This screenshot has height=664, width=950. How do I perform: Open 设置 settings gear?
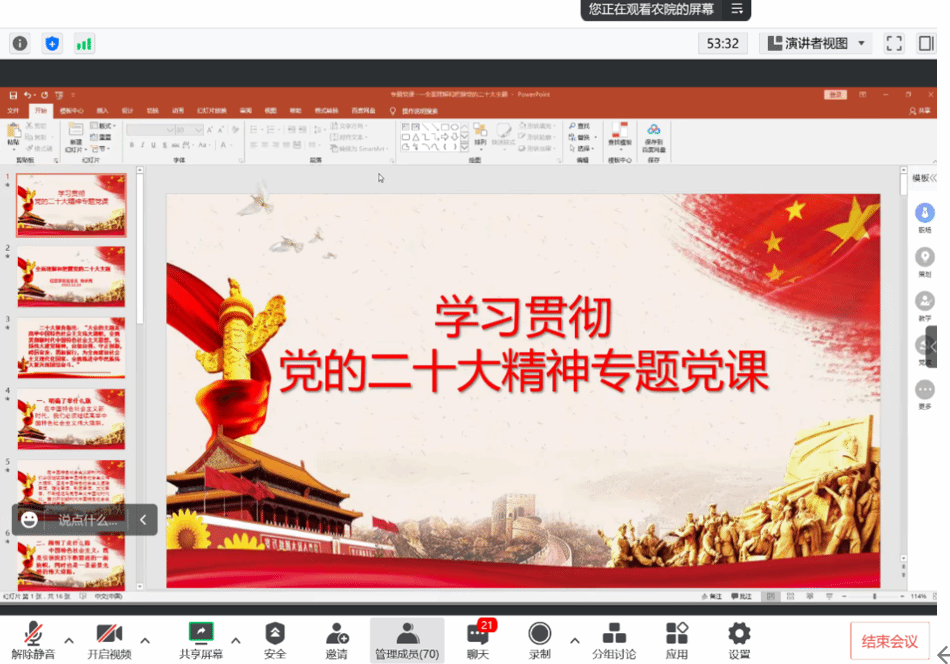739,640
